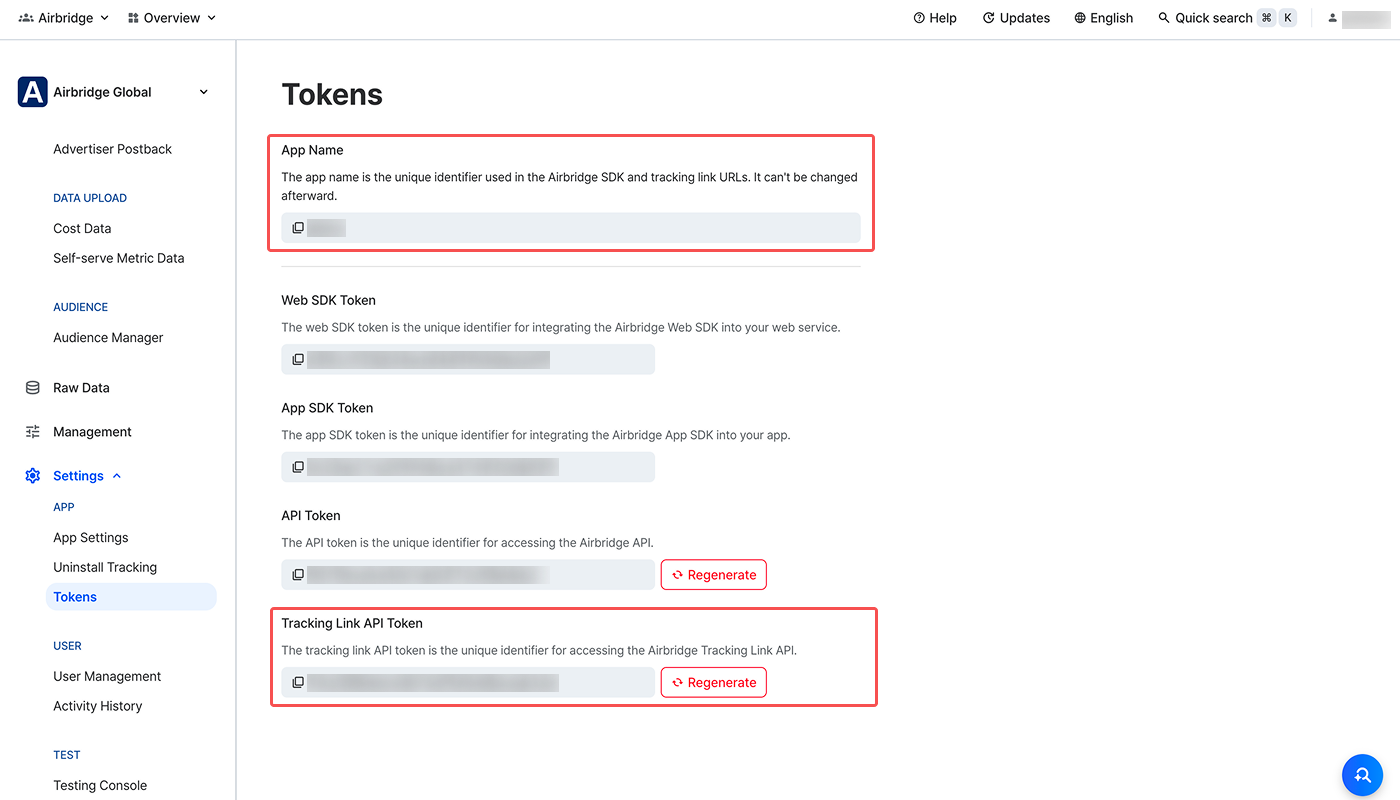Screen dimensions: 1400x800
Task: Open the support chat bubble
Action: 1362,775
